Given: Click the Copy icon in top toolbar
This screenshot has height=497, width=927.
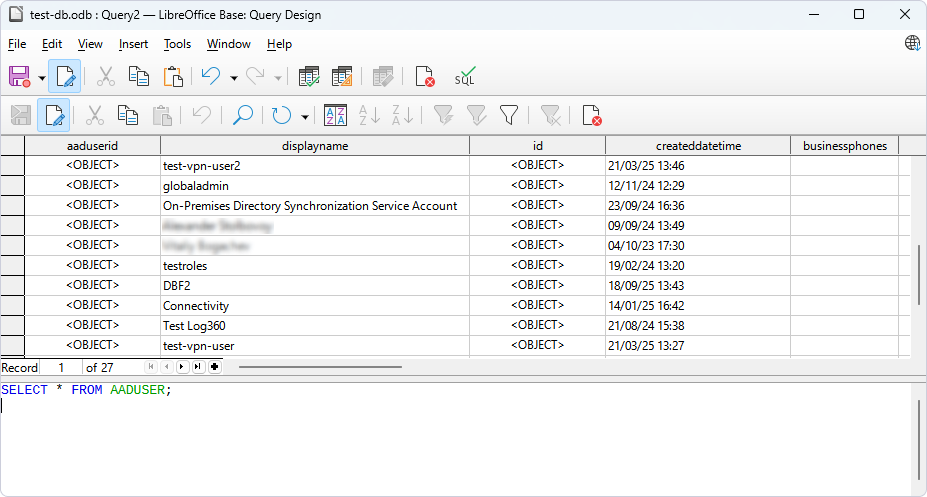Looking at the screenshot, I should coord(139,77).
